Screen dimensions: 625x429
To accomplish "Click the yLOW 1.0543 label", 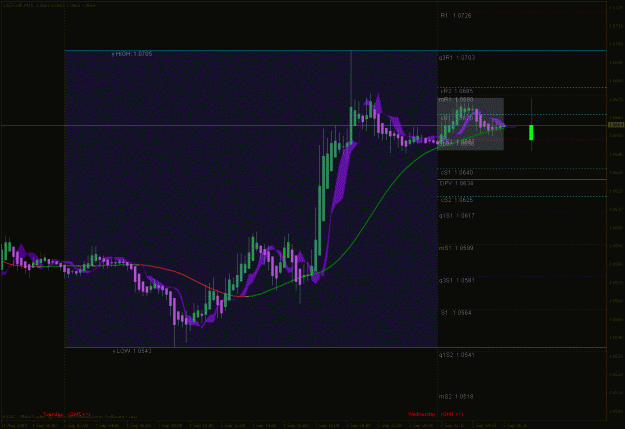I will [x=132, y=351].
